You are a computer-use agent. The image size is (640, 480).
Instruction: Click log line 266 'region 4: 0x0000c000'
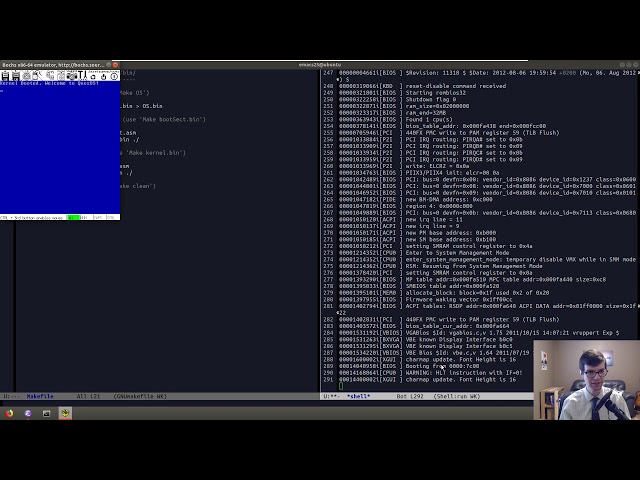[439, 206]
